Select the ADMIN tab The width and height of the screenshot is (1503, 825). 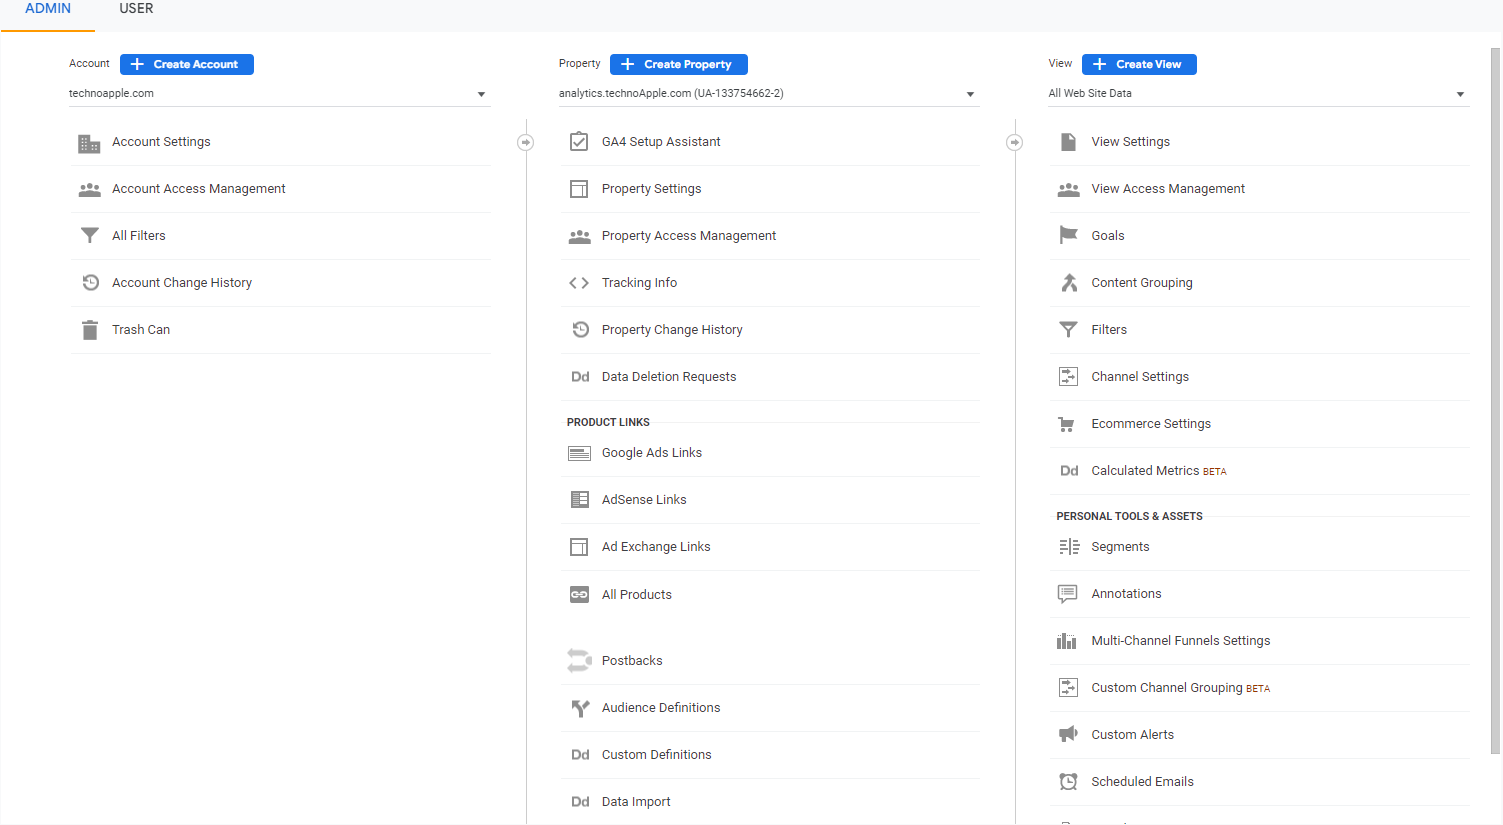pyautogui.click(x=48, y=9)
